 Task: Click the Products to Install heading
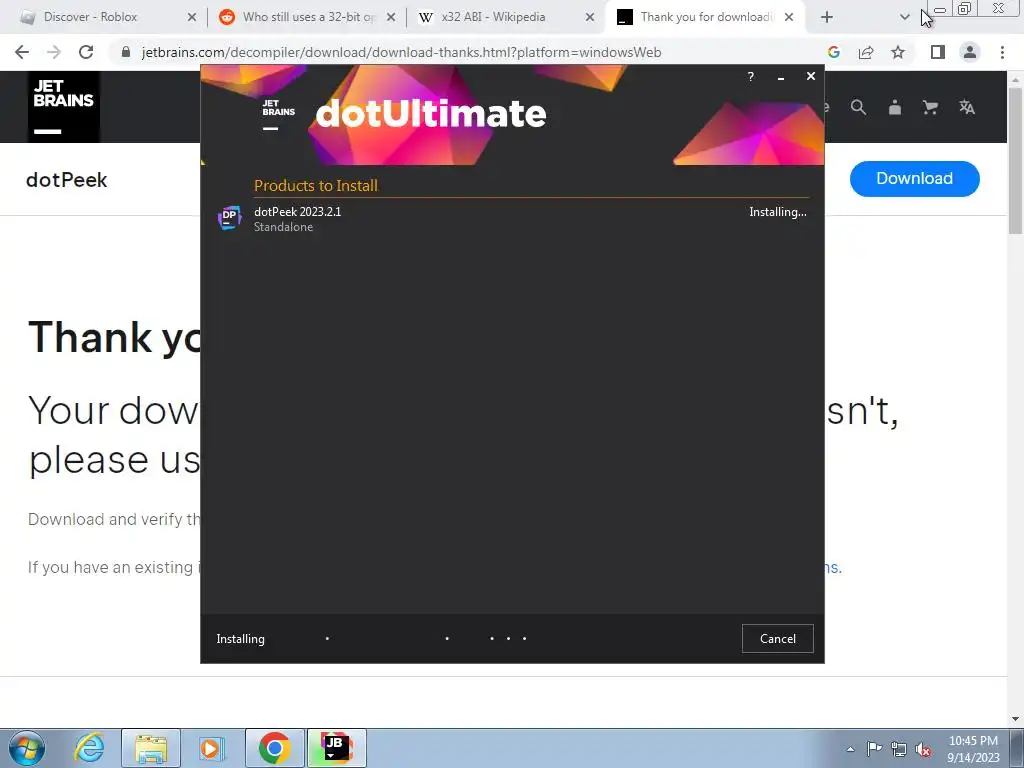(x=316, y=185)
